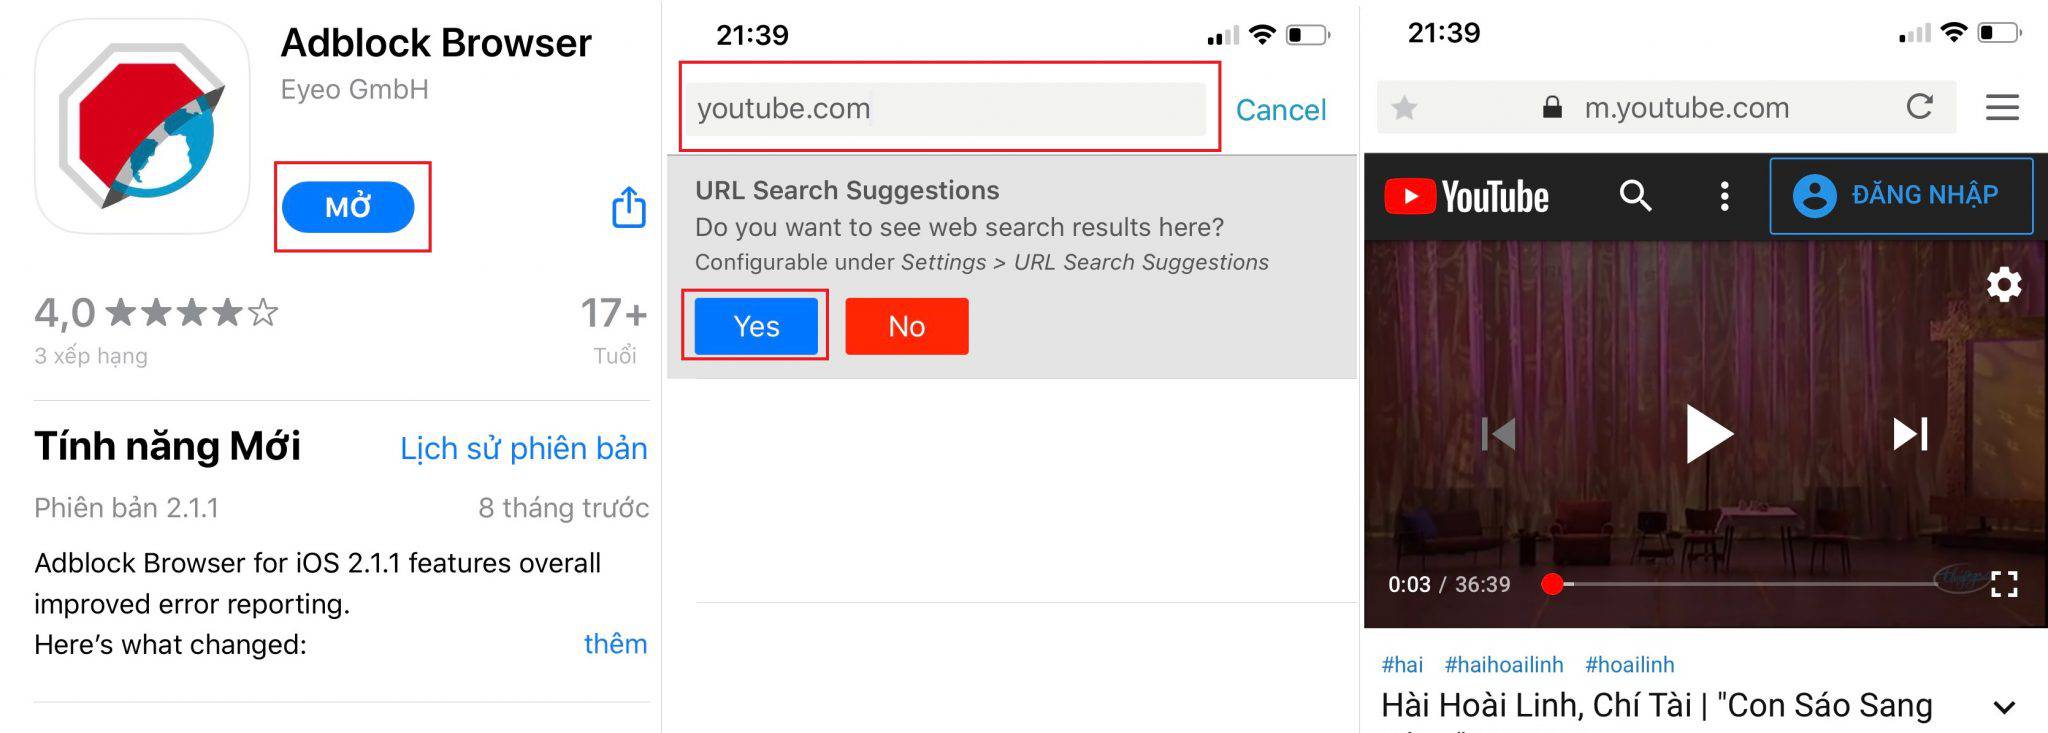
Task: Open video settings gear icon
Action: (x=2003, y=285)
